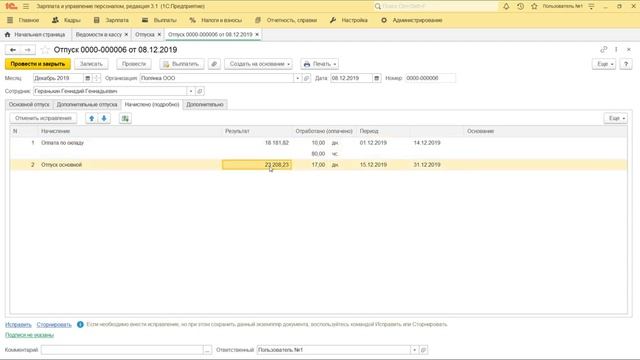The image size is (640, 360).
Task: Click the Провести button
Action: [134, 64]
